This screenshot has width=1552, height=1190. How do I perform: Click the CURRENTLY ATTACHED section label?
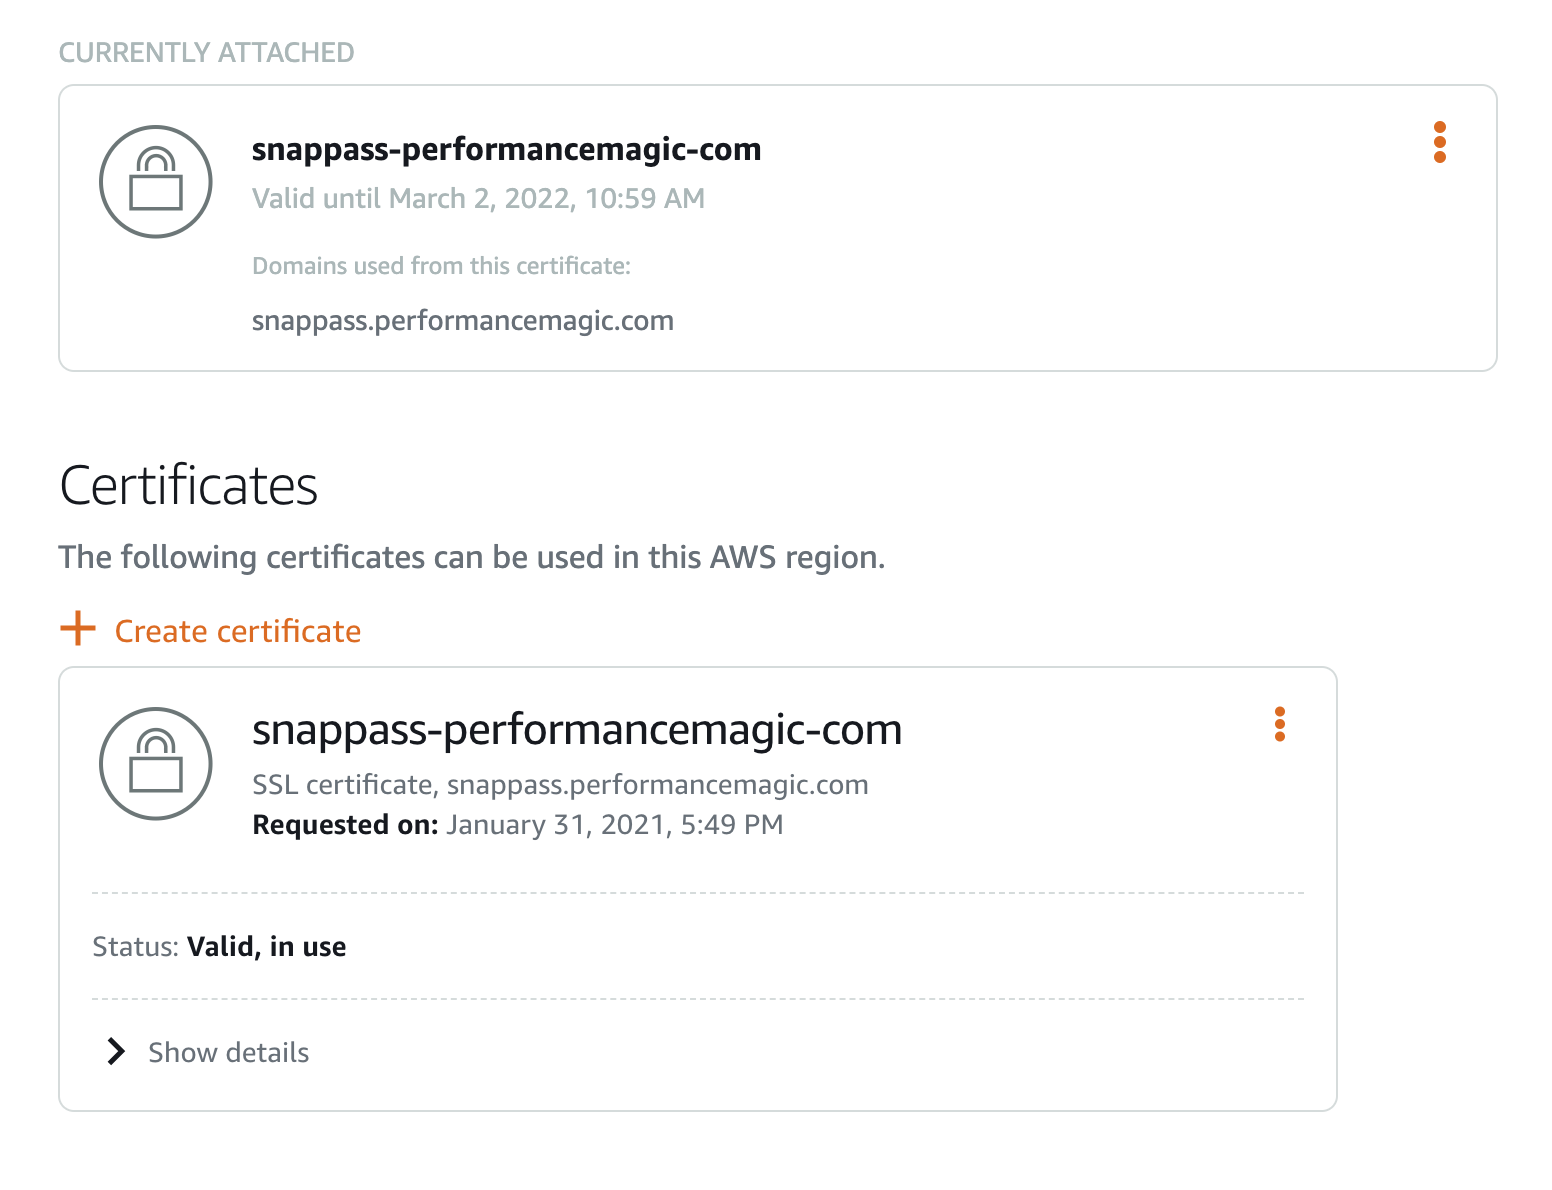pos(207,52)
